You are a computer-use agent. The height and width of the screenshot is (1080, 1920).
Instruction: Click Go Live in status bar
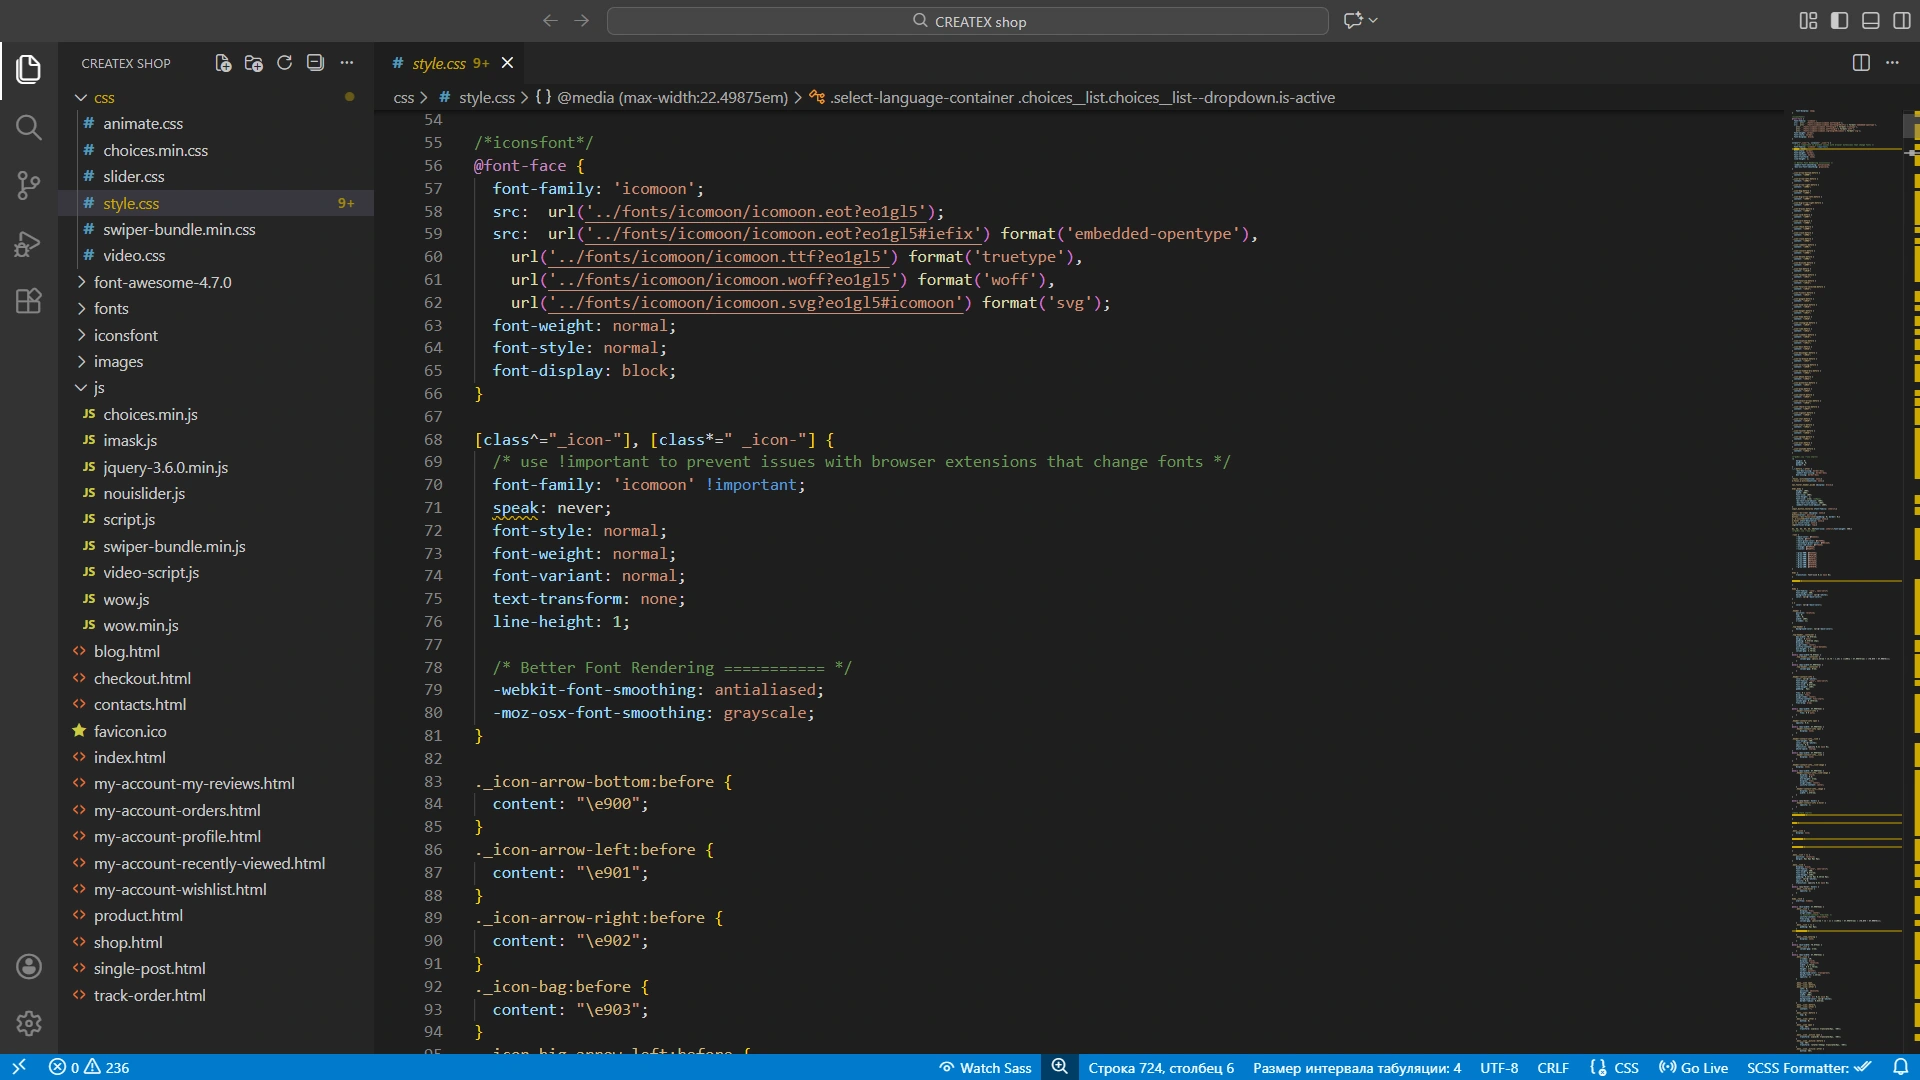1693,1067
